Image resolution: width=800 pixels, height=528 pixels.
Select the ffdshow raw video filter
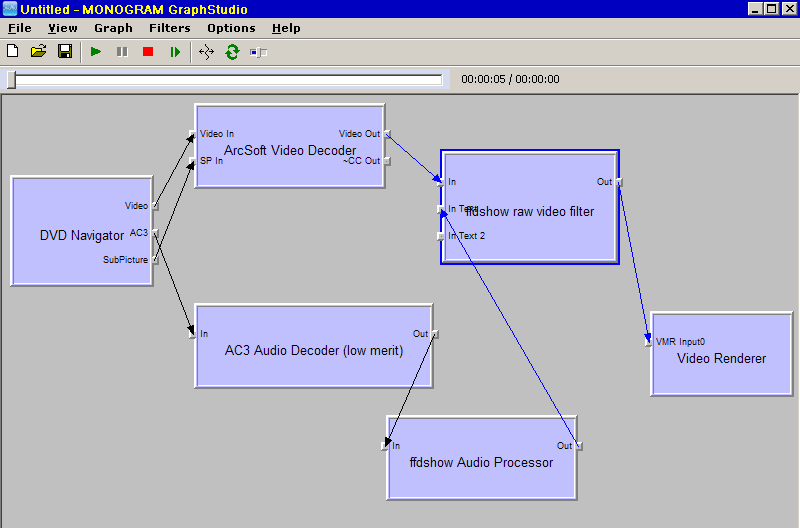tap(530, 207)
